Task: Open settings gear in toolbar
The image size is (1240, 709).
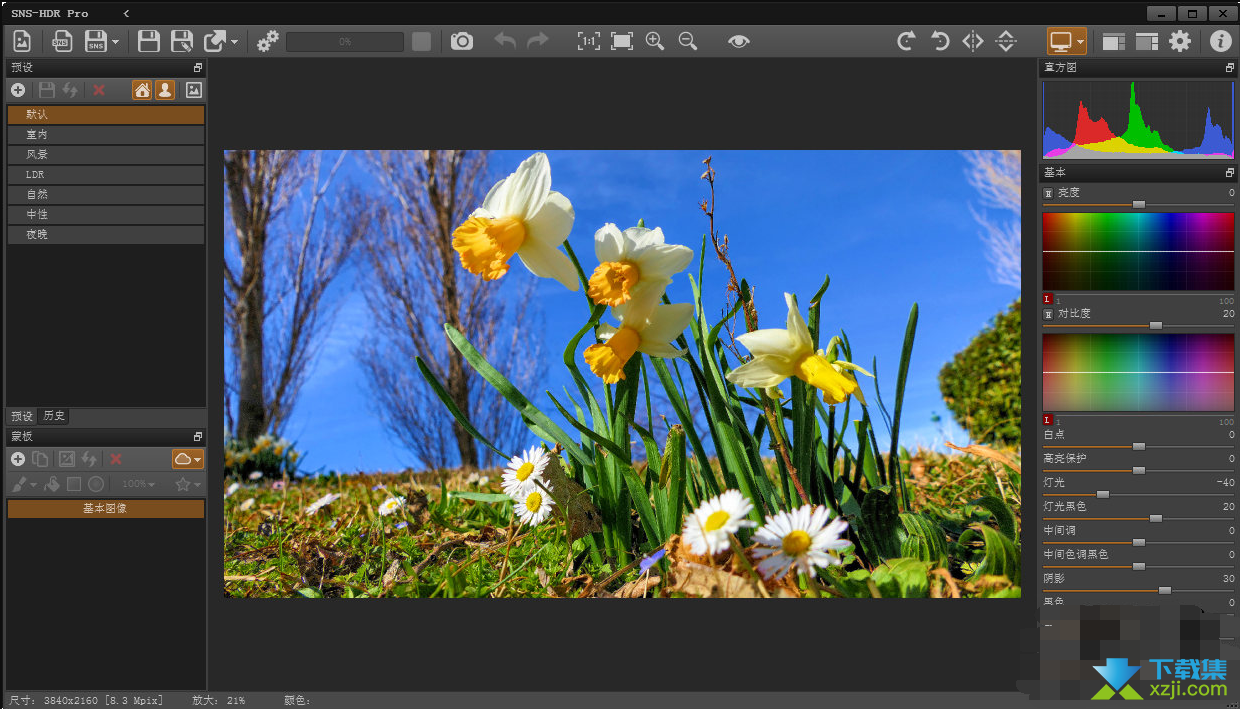Action: click(x=1181, y=41)
